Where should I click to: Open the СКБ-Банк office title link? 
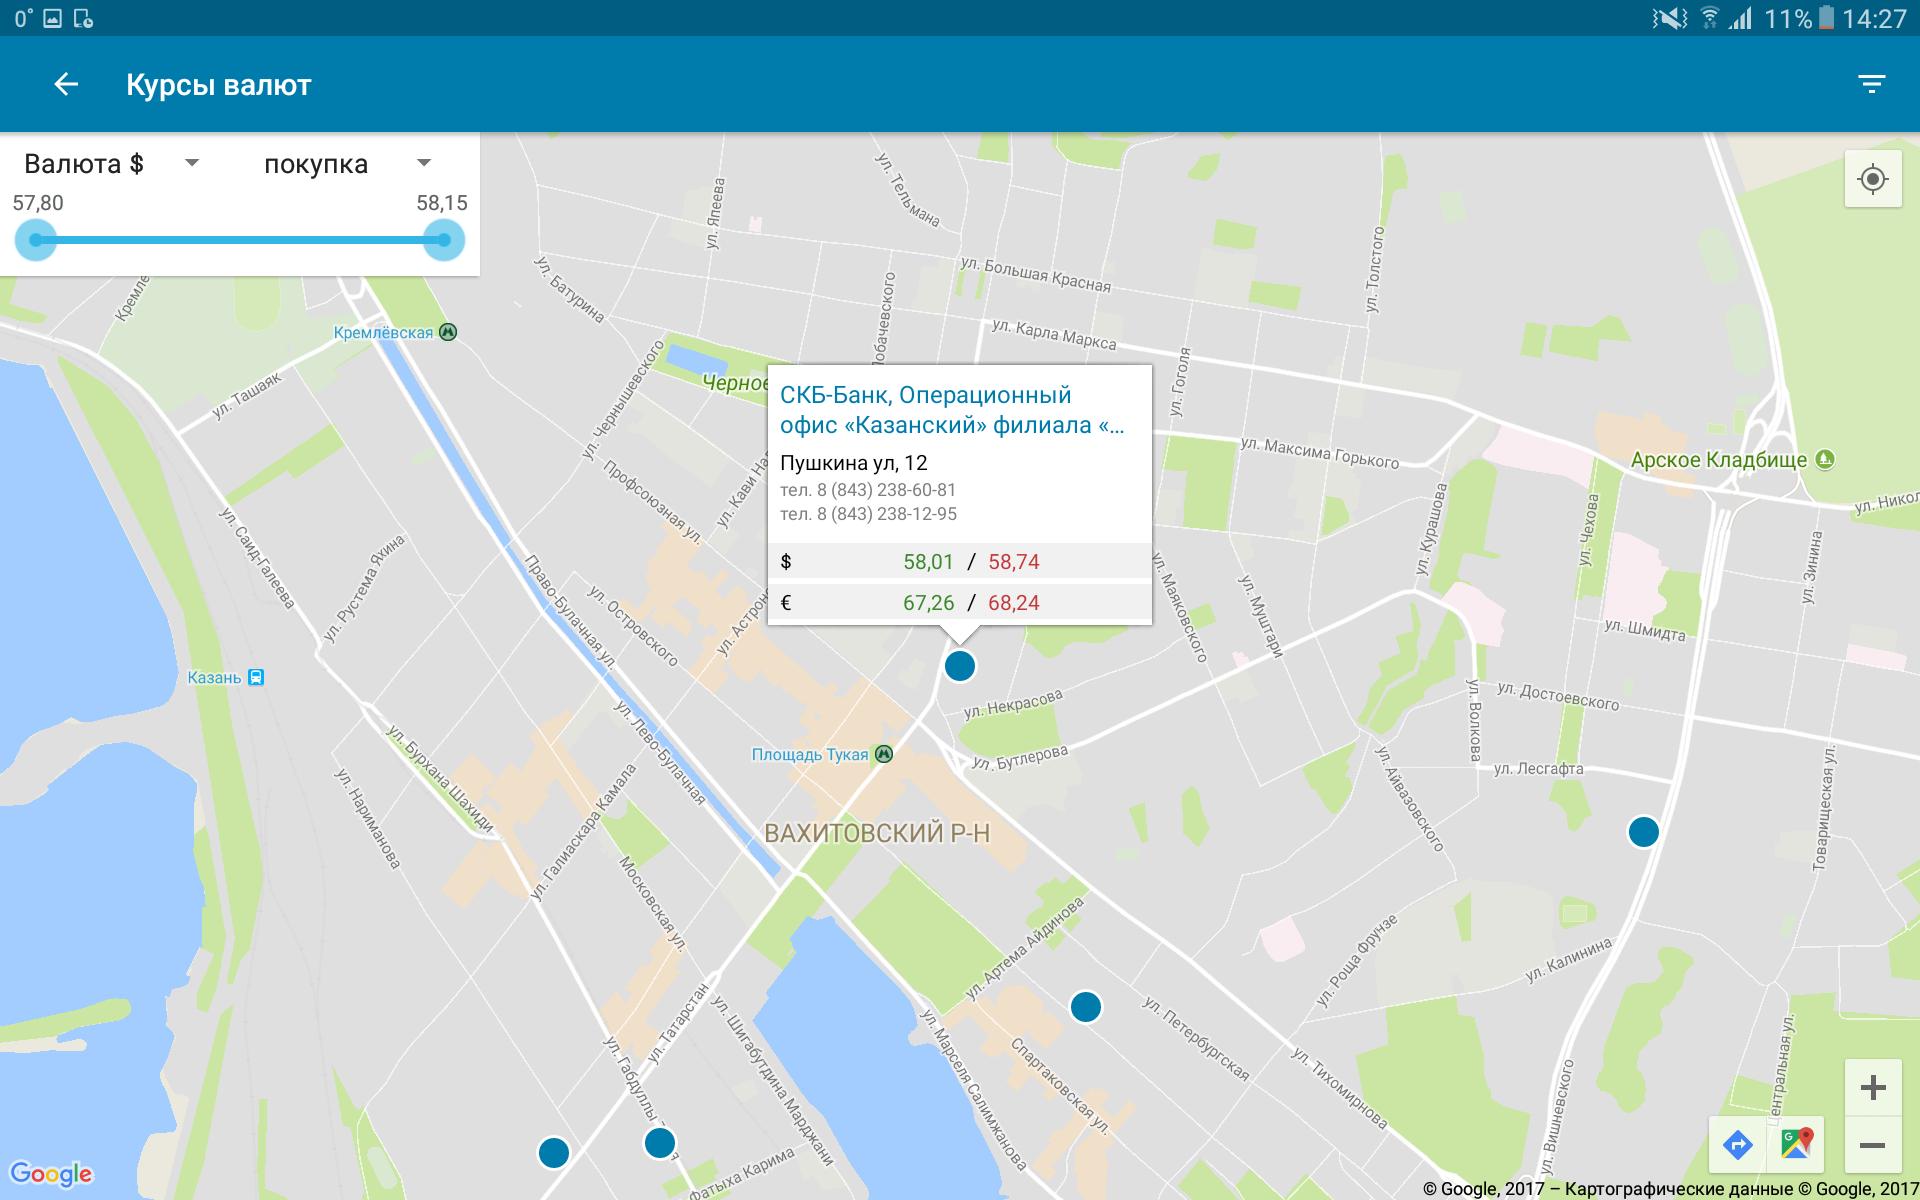[952, 410]
